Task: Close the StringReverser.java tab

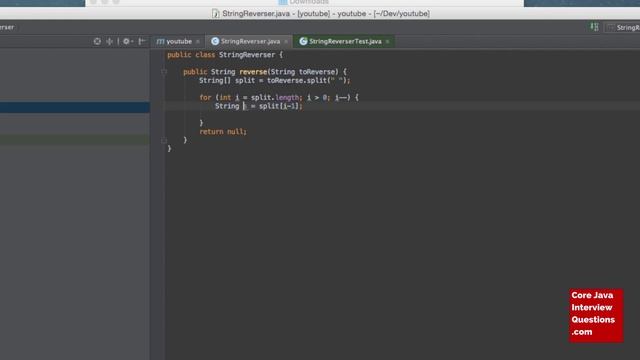Action: tap(286, 42)
